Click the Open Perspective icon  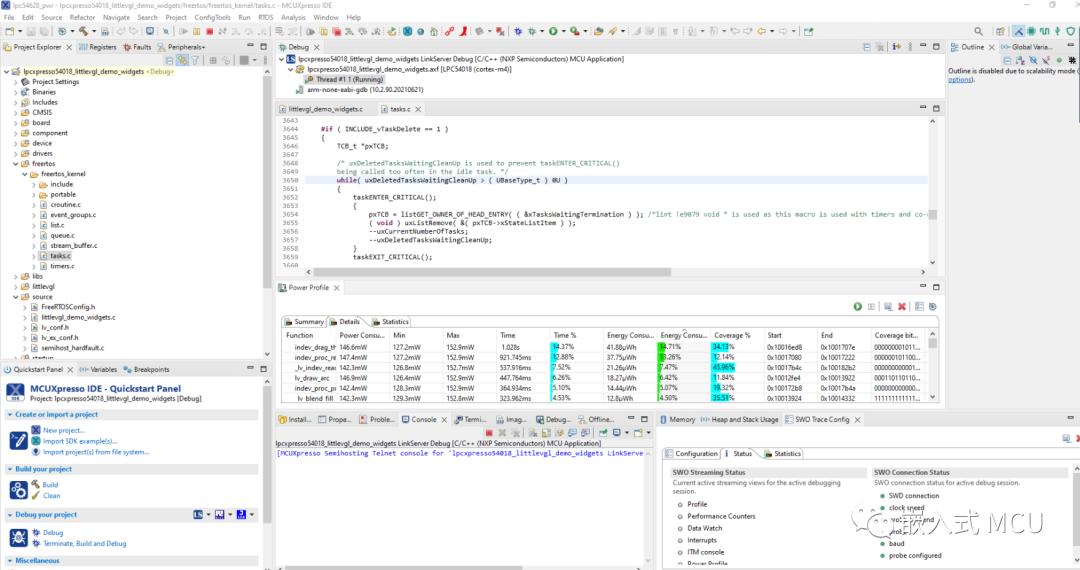pos(1000,31)
